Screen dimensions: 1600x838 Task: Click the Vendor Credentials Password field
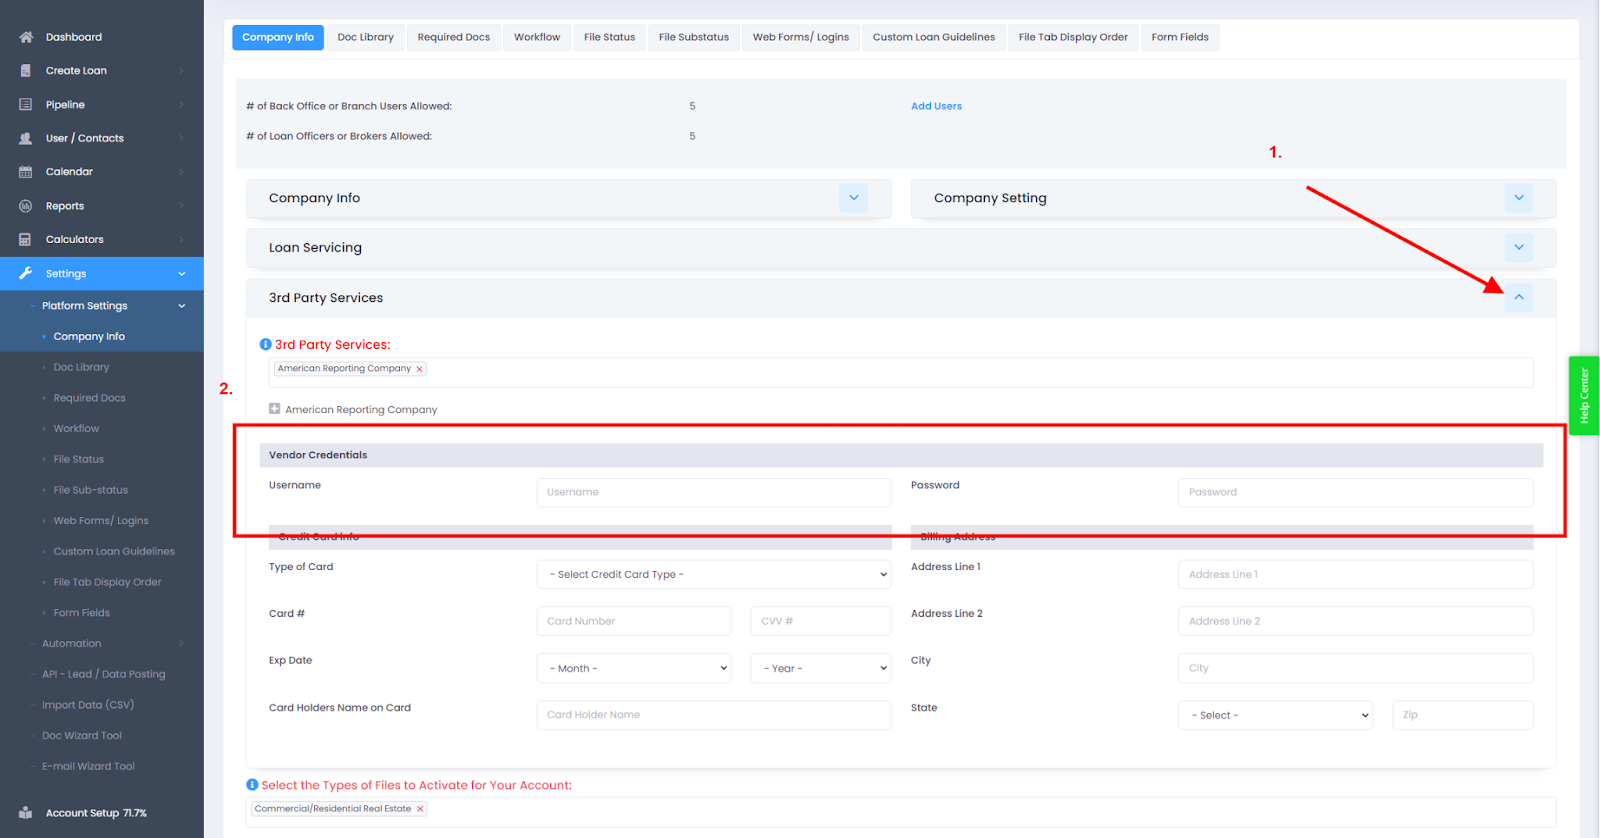(x=1356, y=492)
